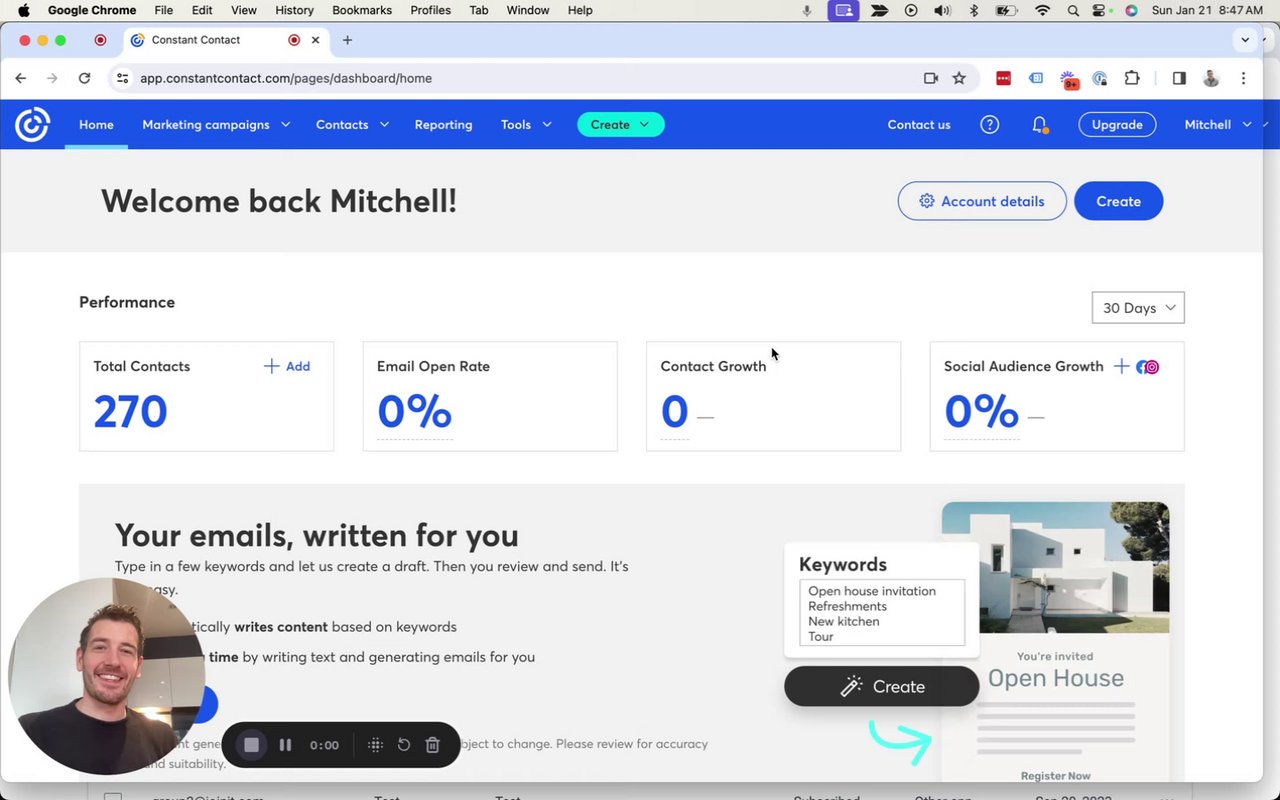Screen dimensions: 1280x800
Task: Open a new browser tab
Action: click(x=347, y=40)
